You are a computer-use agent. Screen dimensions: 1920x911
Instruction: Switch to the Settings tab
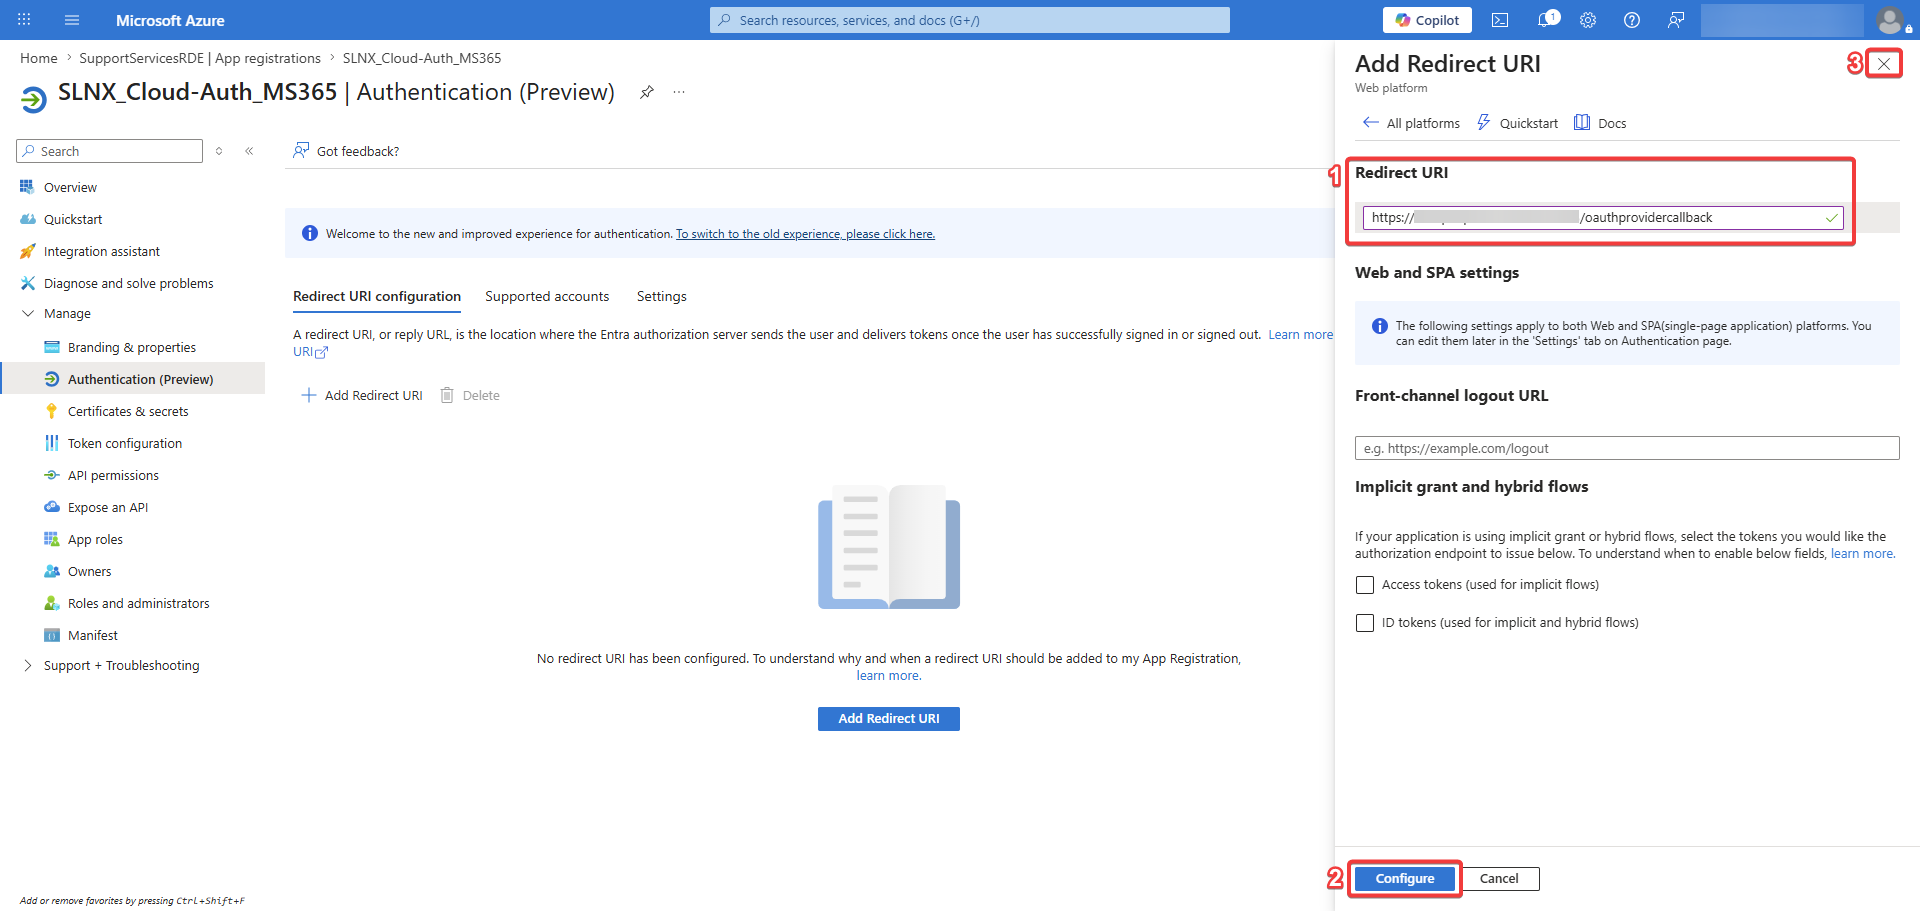pyautogui.click(x=662, y=296)
